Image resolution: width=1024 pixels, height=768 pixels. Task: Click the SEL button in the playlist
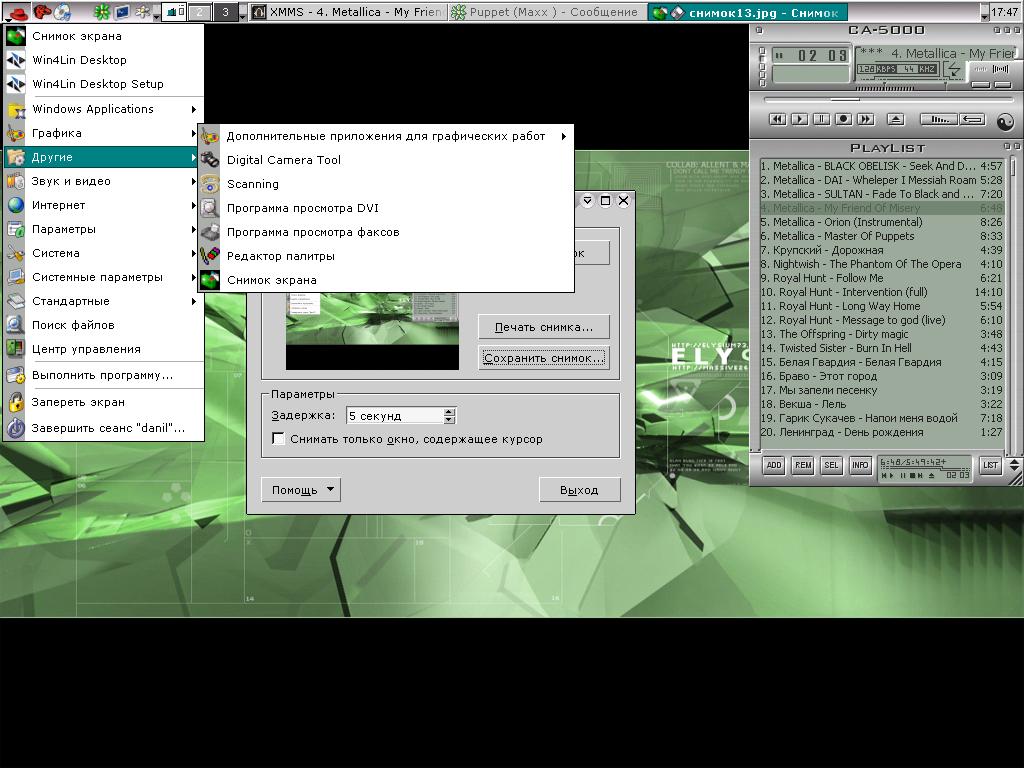pyautogui.click(x=831, y=465)
